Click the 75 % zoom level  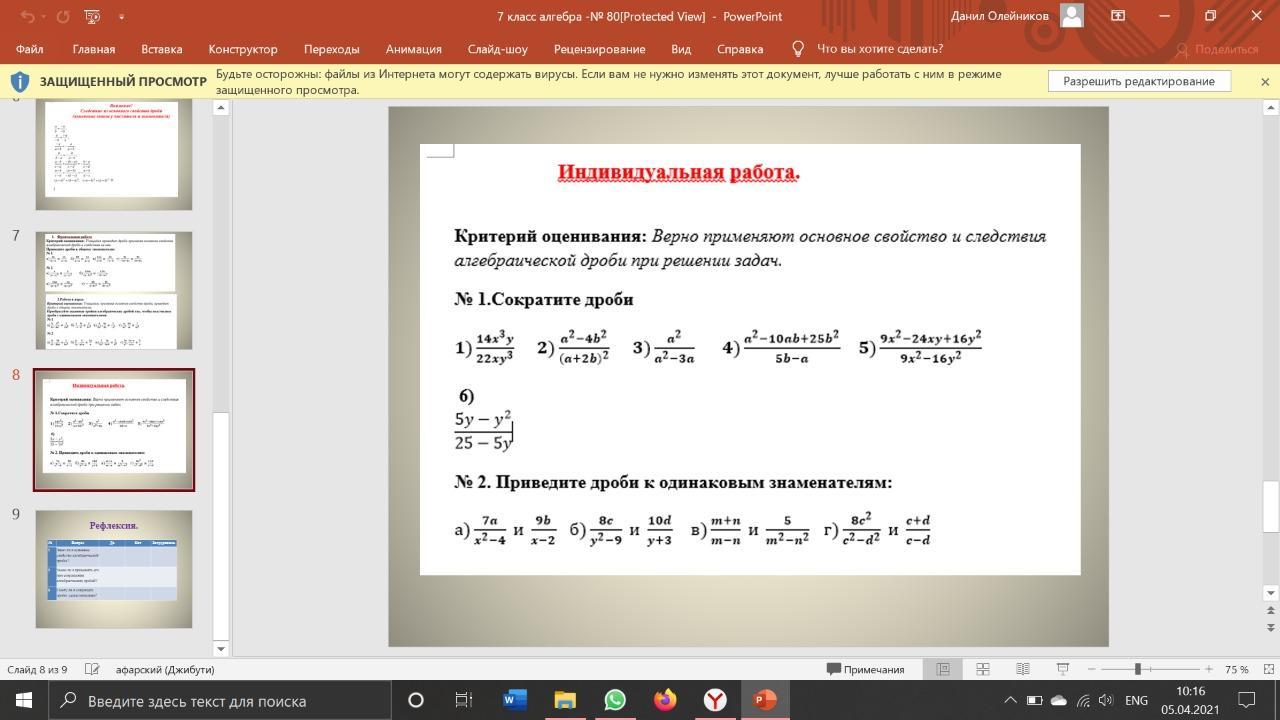[1237, 669]
